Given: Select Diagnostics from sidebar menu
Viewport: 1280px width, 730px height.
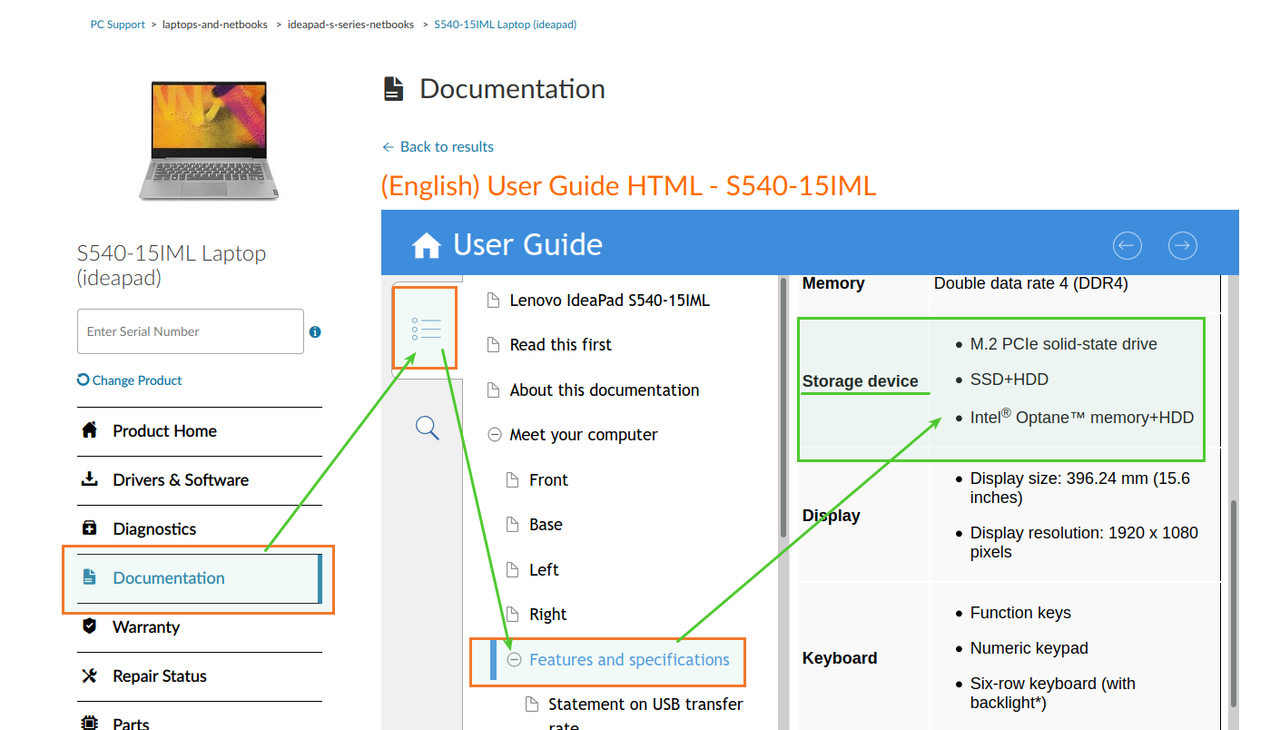Looking at the screenshot, I should pos(200,529).
